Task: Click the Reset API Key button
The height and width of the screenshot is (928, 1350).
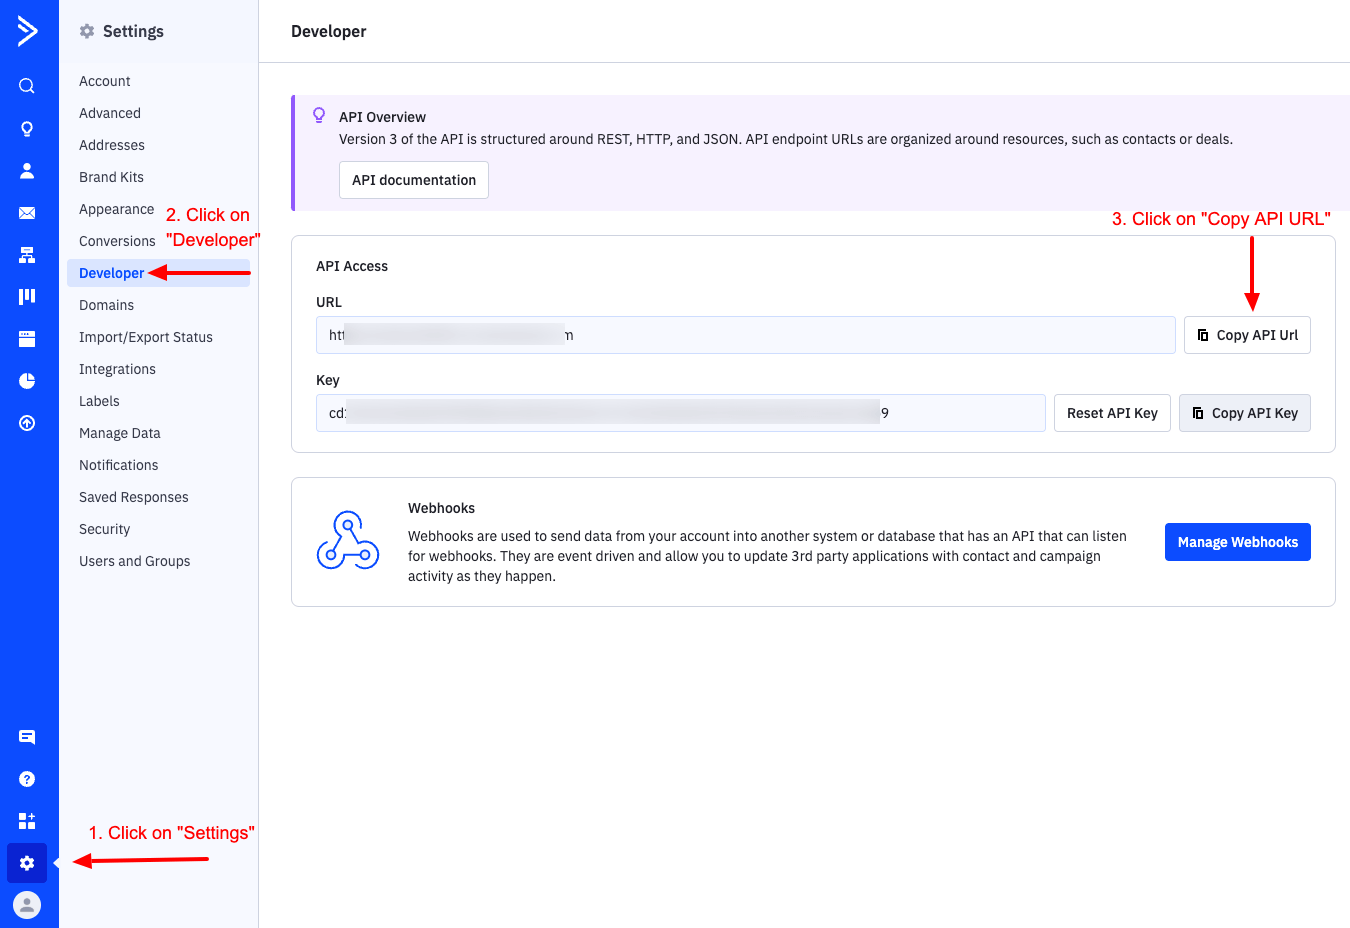Action: click(1111, 413)
